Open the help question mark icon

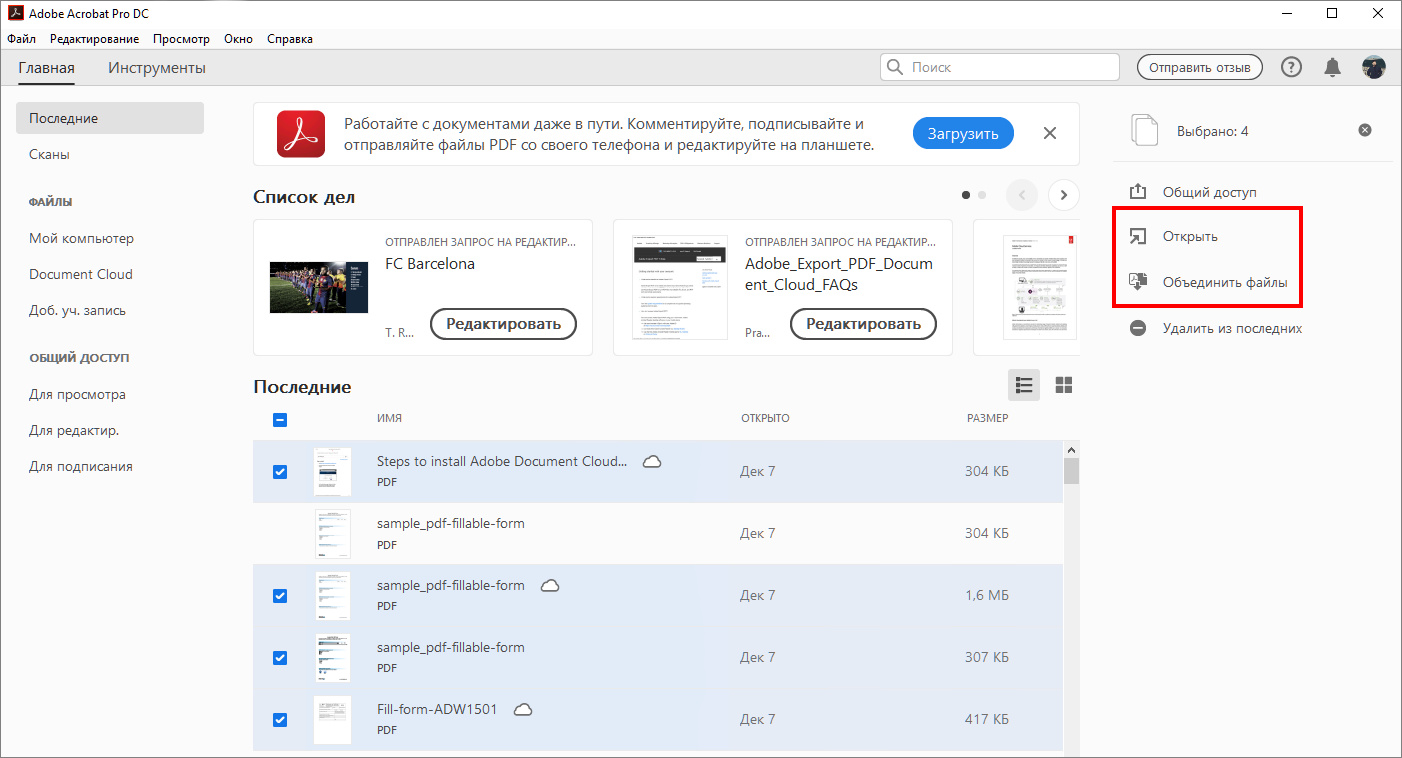pyautogui.click(x=1291, y=68)
